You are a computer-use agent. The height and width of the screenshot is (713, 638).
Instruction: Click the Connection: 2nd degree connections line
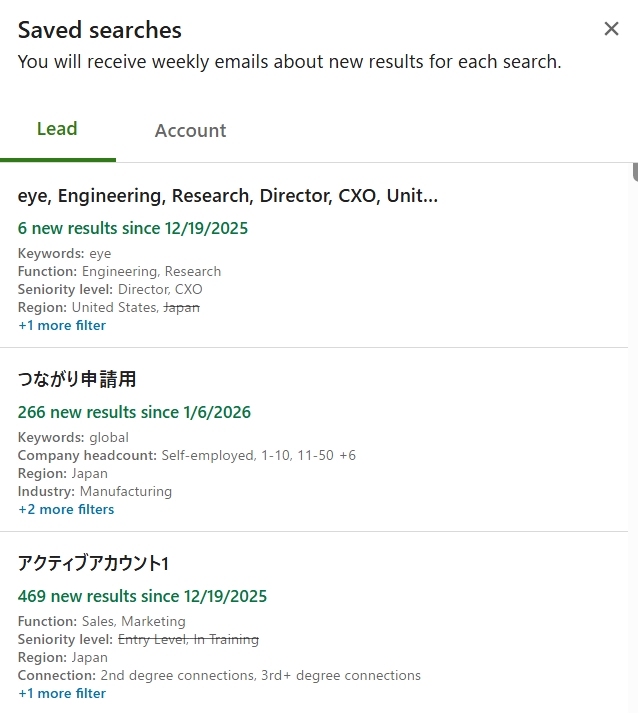(219, 675)
